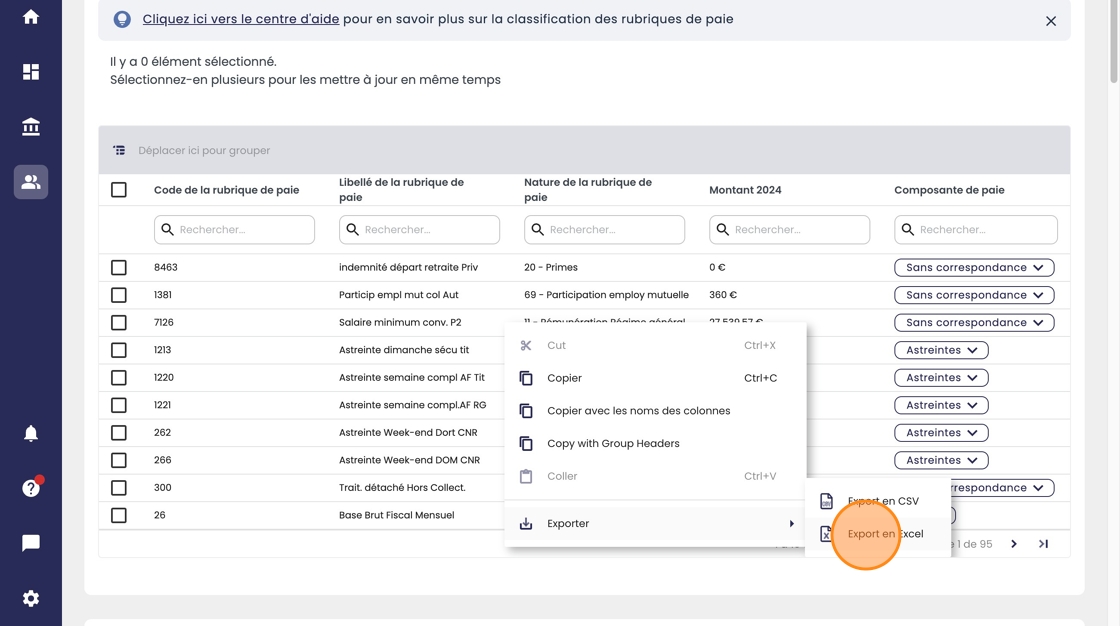Image resolution: width=1120 pixels, height=626 pixels.
Task: Select Export en CSV option
Action: click(x=882, y=501)
